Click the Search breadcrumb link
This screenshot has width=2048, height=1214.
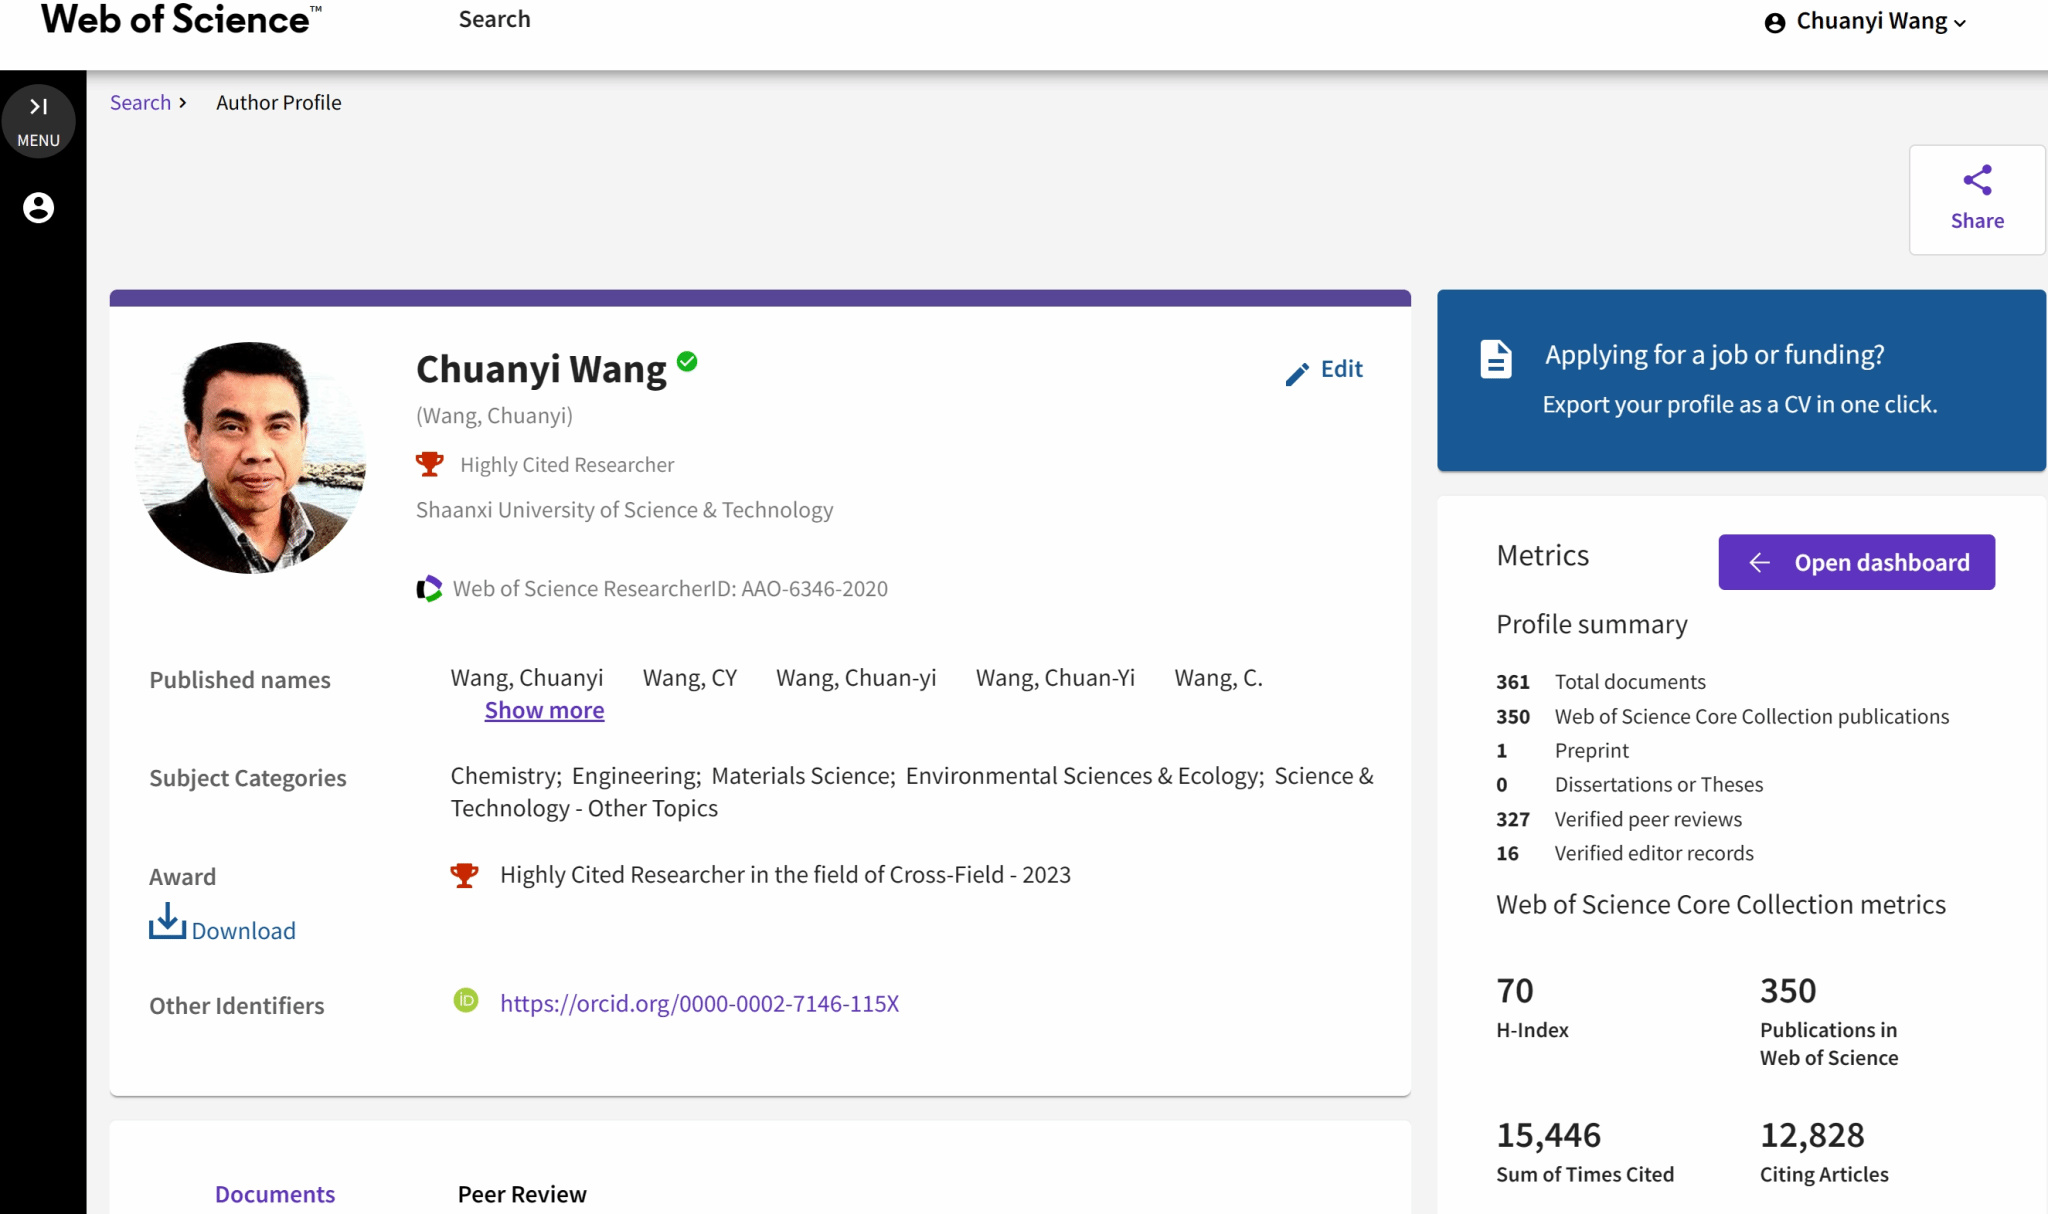pos(140,102)
